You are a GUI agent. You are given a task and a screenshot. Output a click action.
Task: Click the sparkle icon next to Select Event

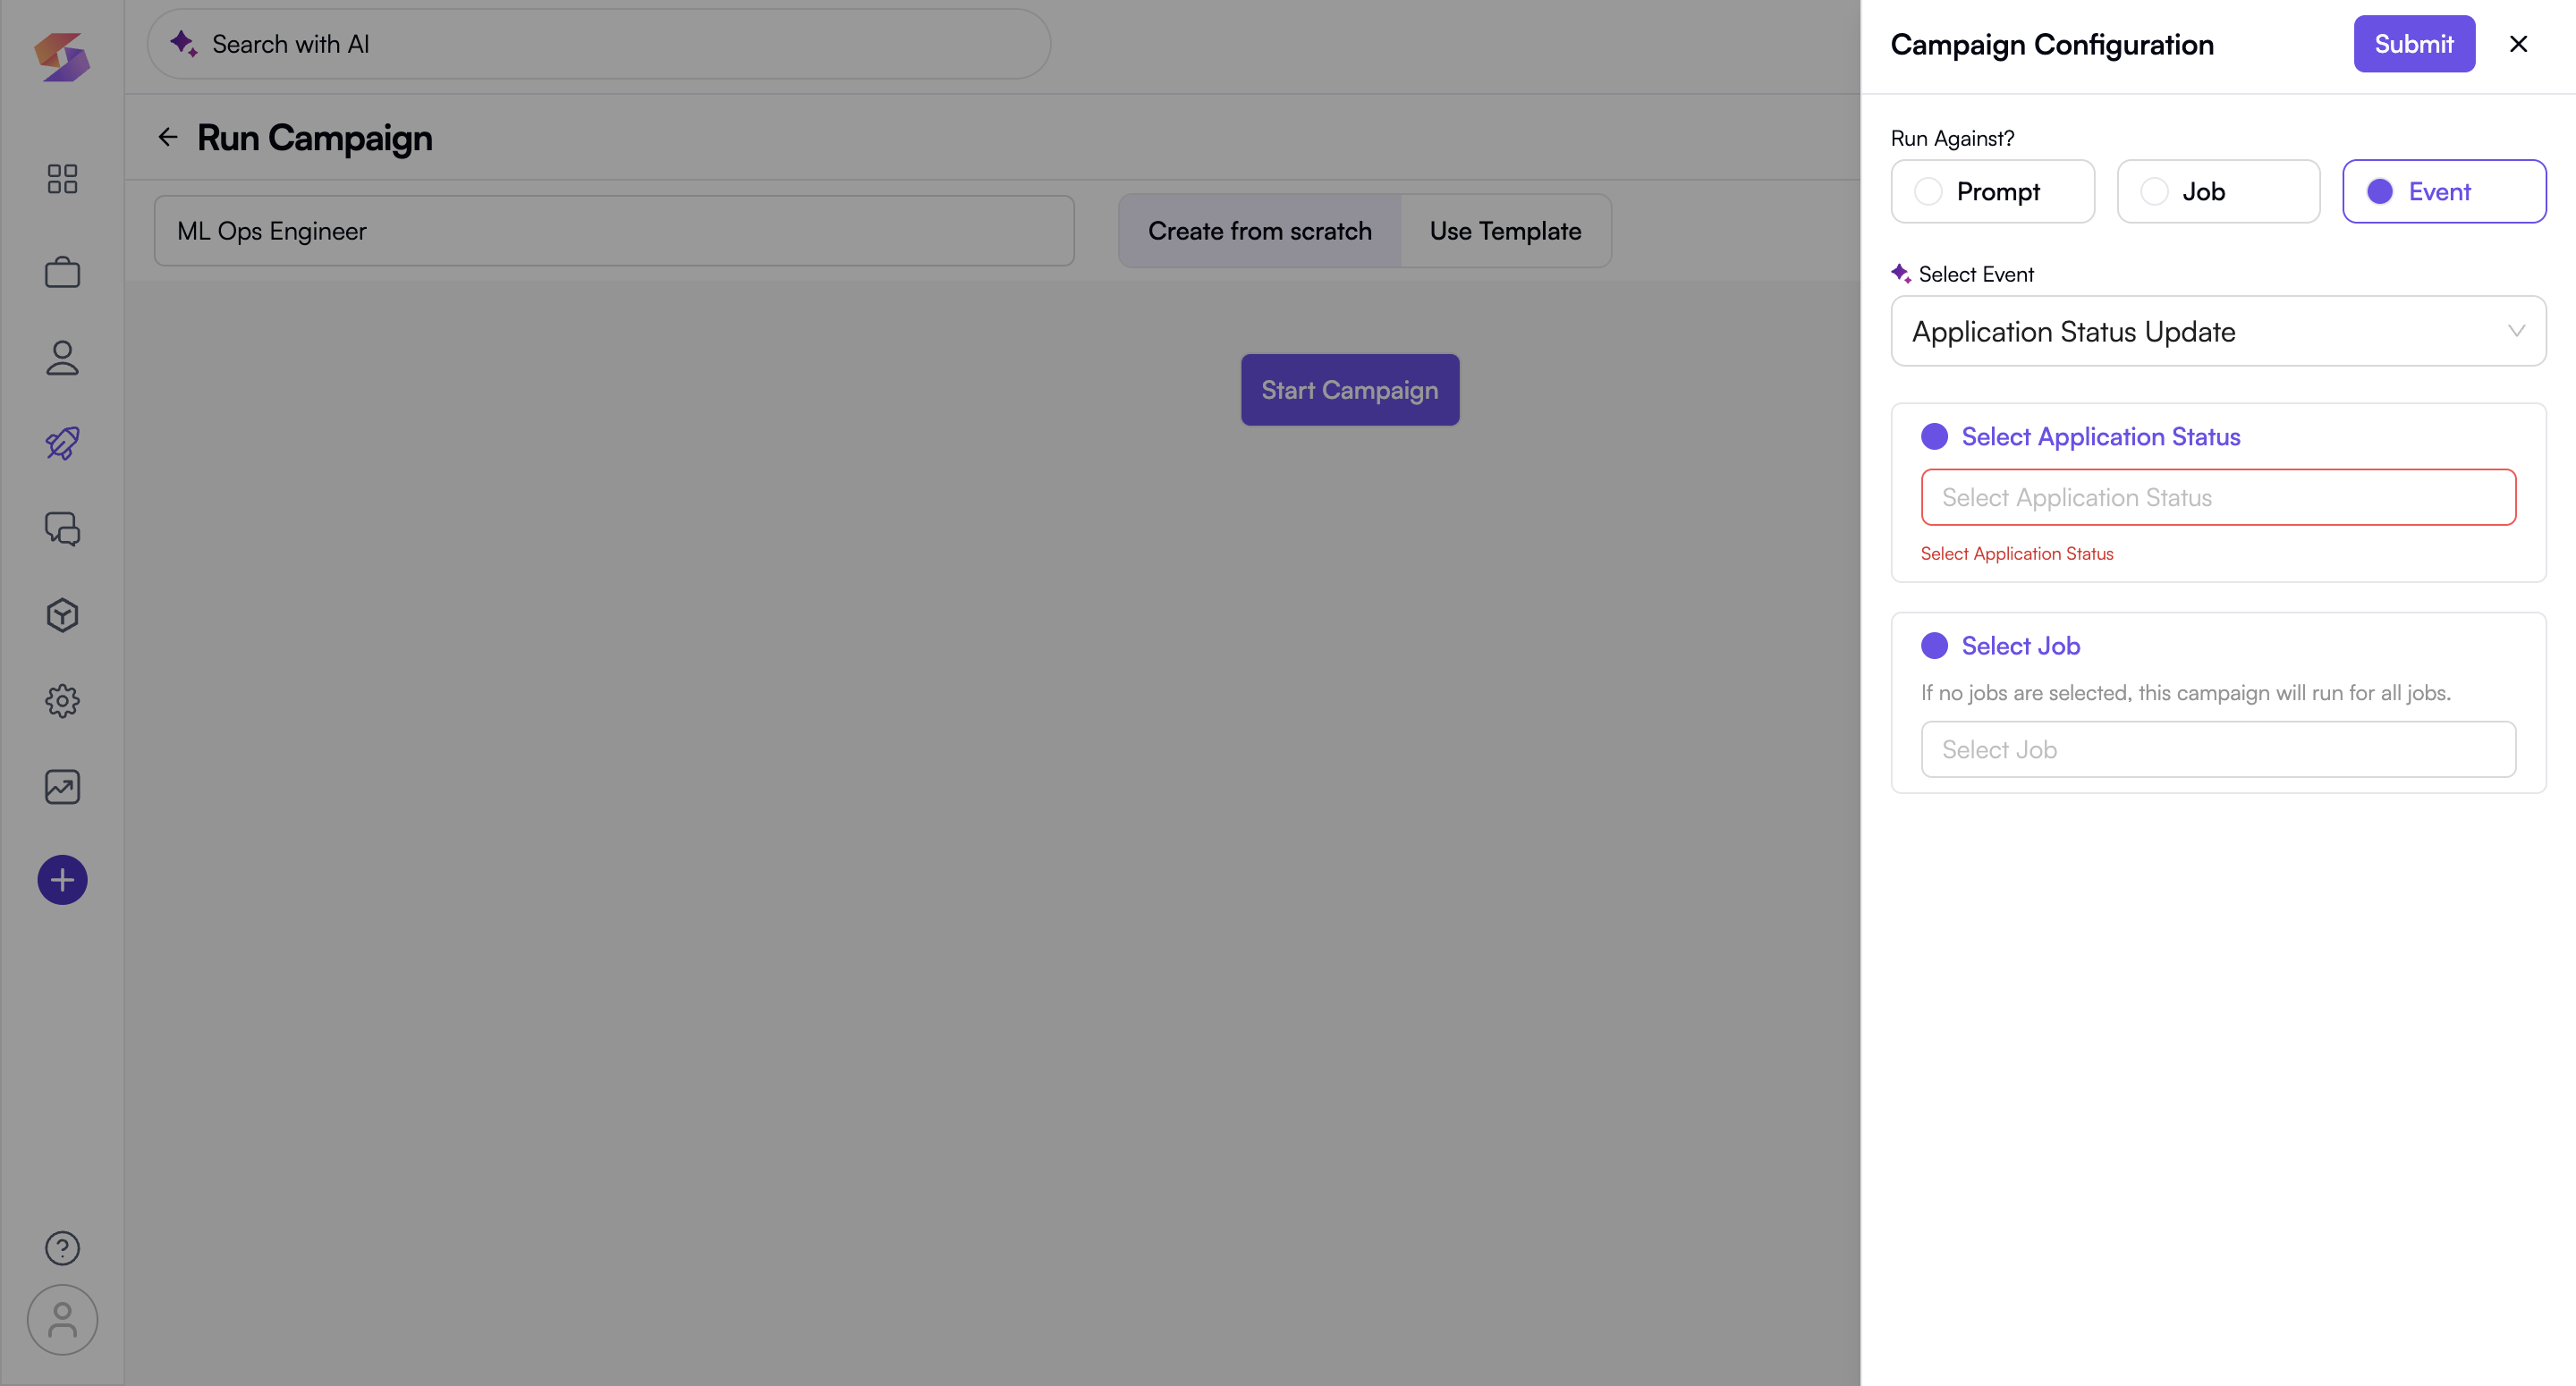1901,273
